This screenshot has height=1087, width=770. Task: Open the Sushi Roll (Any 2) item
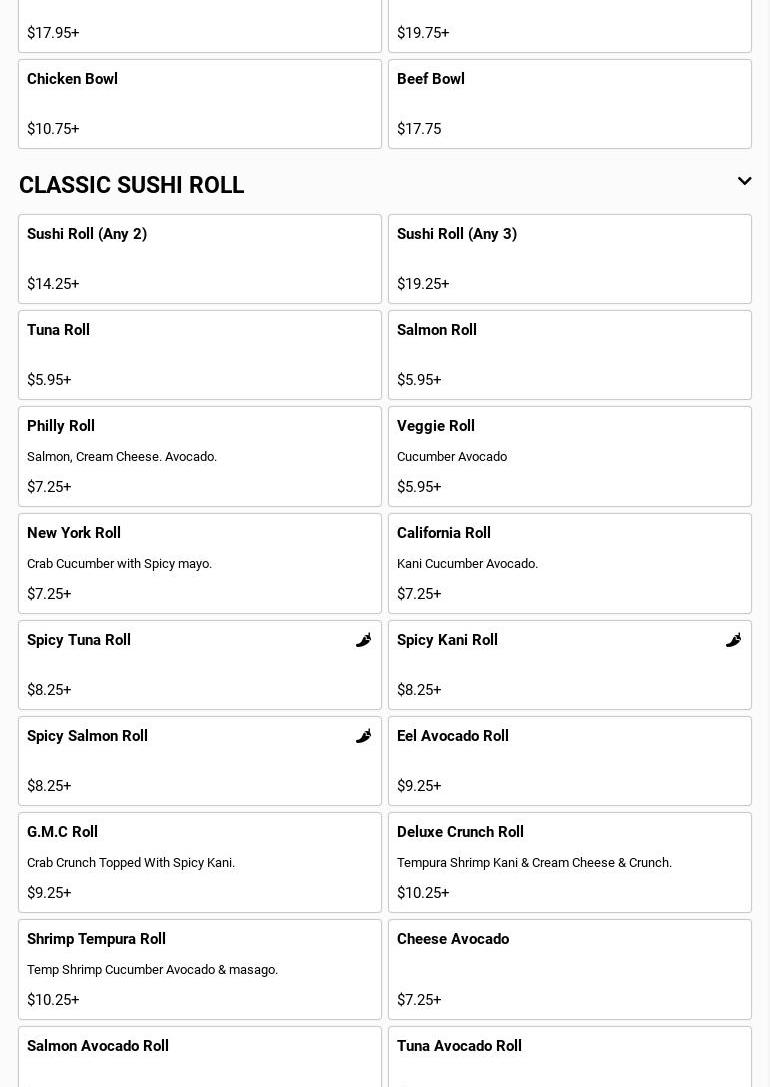click(x=200, y=259)
